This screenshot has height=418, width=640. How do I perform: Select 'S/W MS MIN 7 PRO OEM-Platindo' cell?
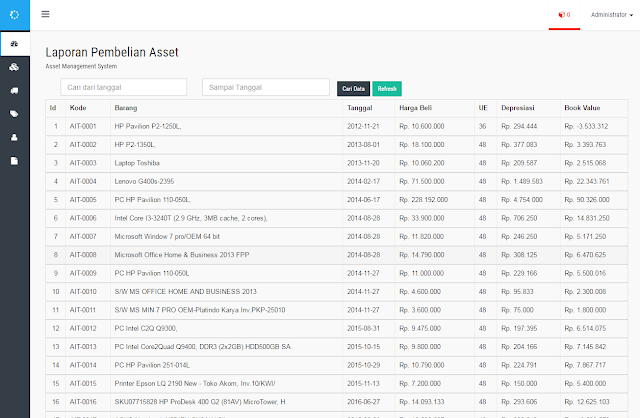coord(227,310)
